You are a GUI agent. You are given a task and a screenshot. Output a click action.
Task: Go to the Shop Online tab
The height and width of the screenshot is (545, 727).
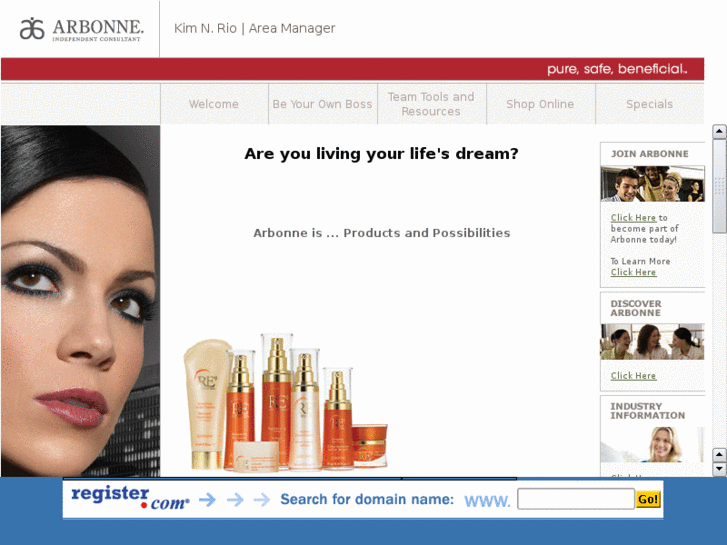540,104
